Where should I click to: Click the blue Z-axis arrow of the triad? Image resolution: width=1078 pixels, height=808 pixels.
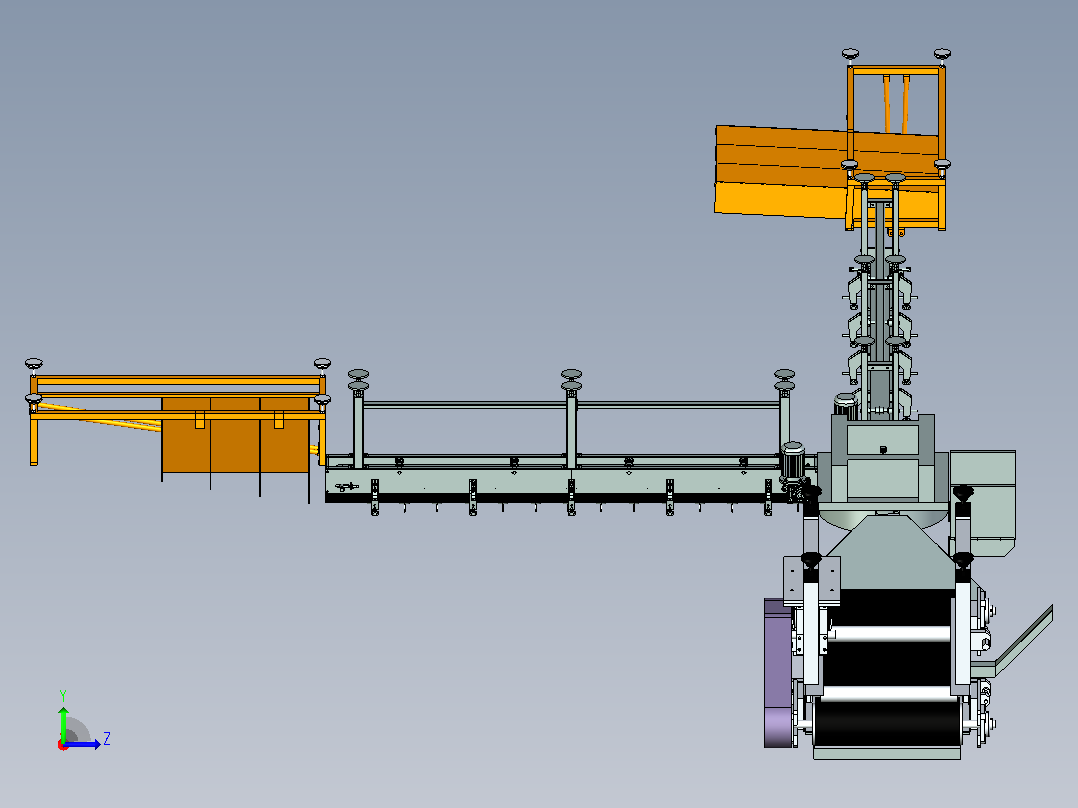(x=82, y=744)
